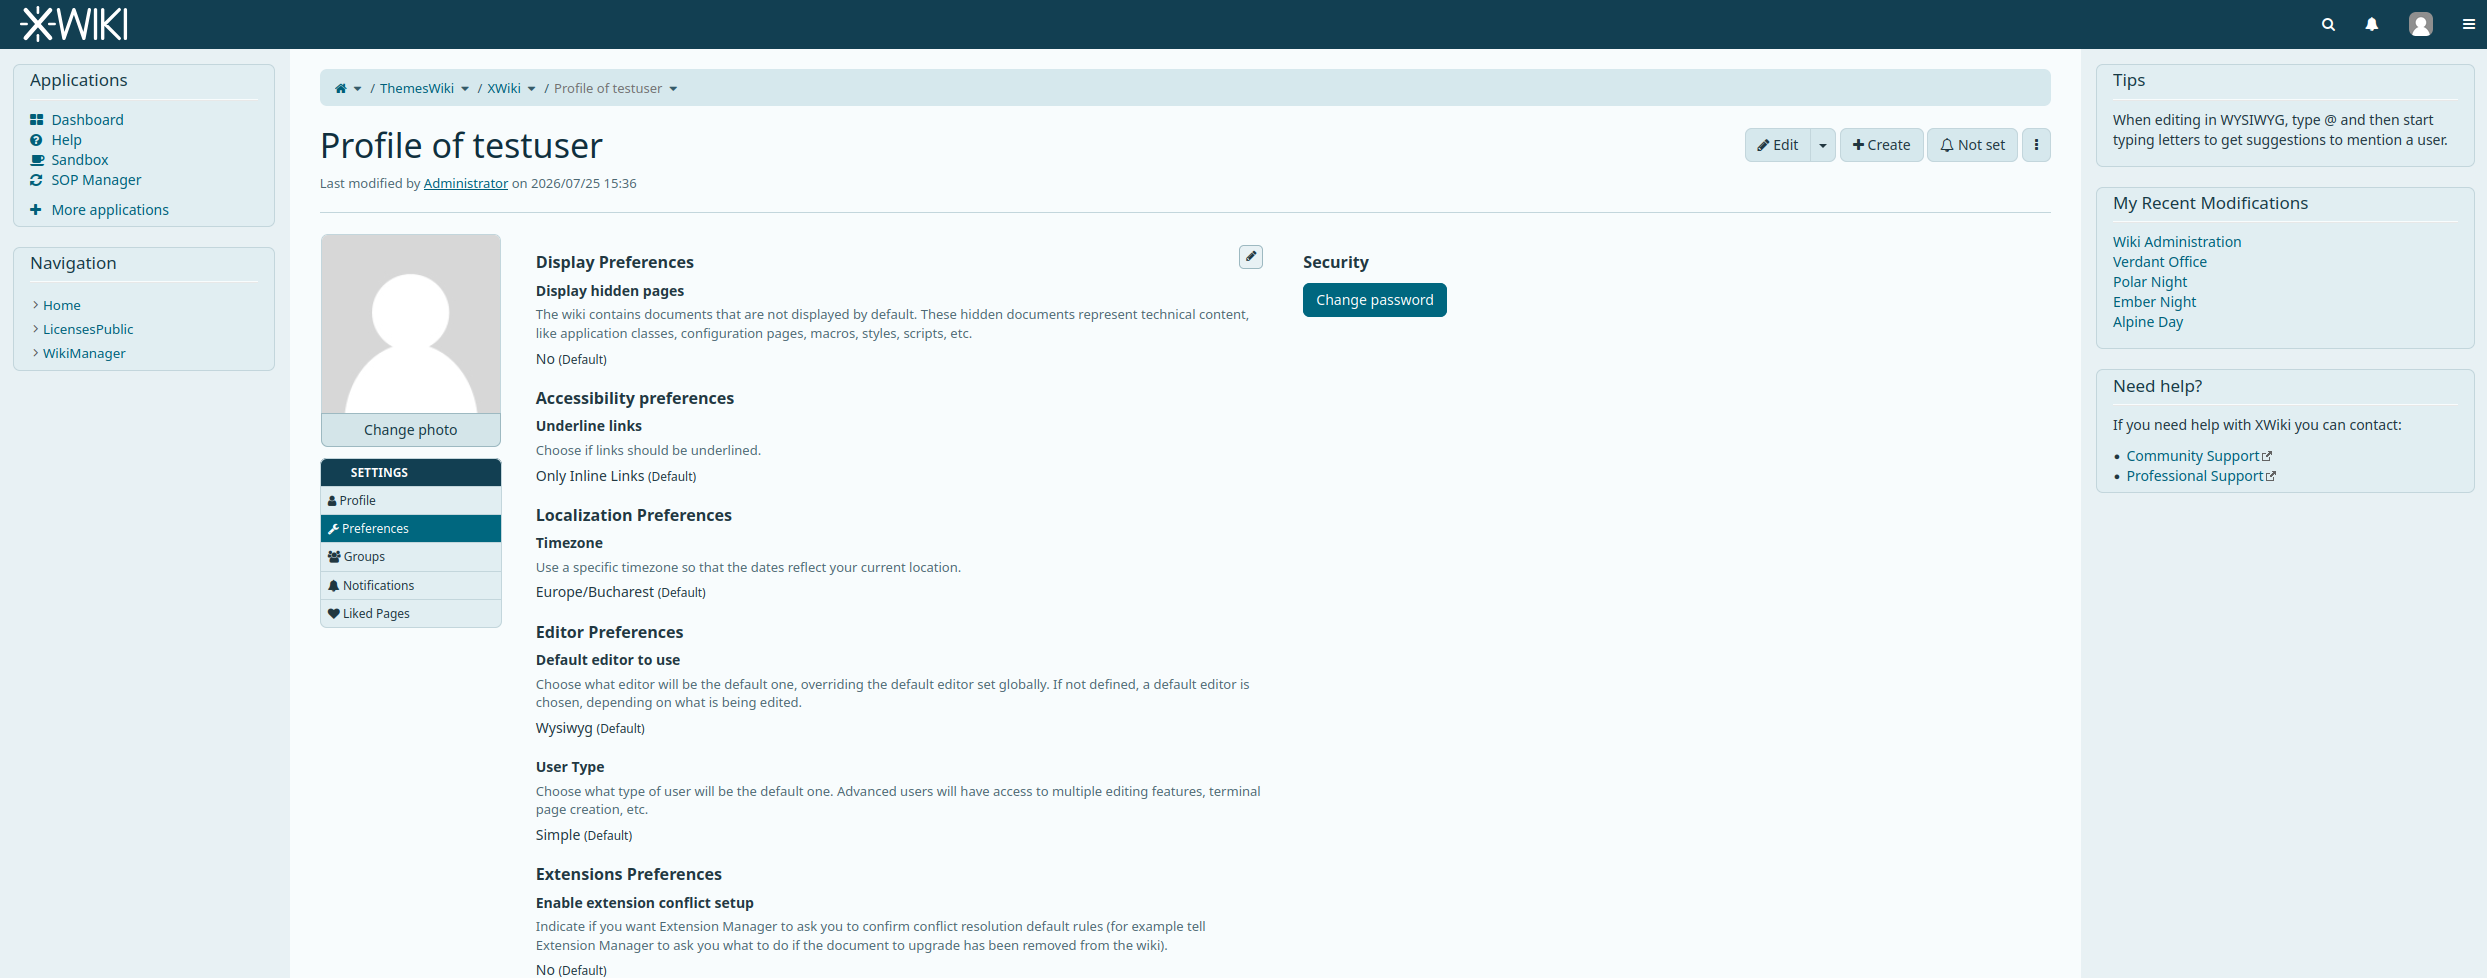The height and width of the screenshot is (978, 2487).
Task: Open the Liked Pages settings tab
Action: point(411,614)
